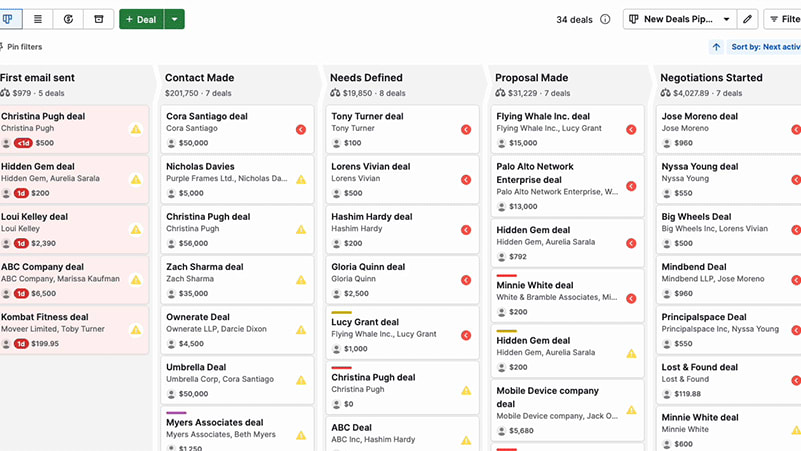Toggle sort direction arrow
The height and width of the screenshot is (451, 801).
tap(716, 47)
